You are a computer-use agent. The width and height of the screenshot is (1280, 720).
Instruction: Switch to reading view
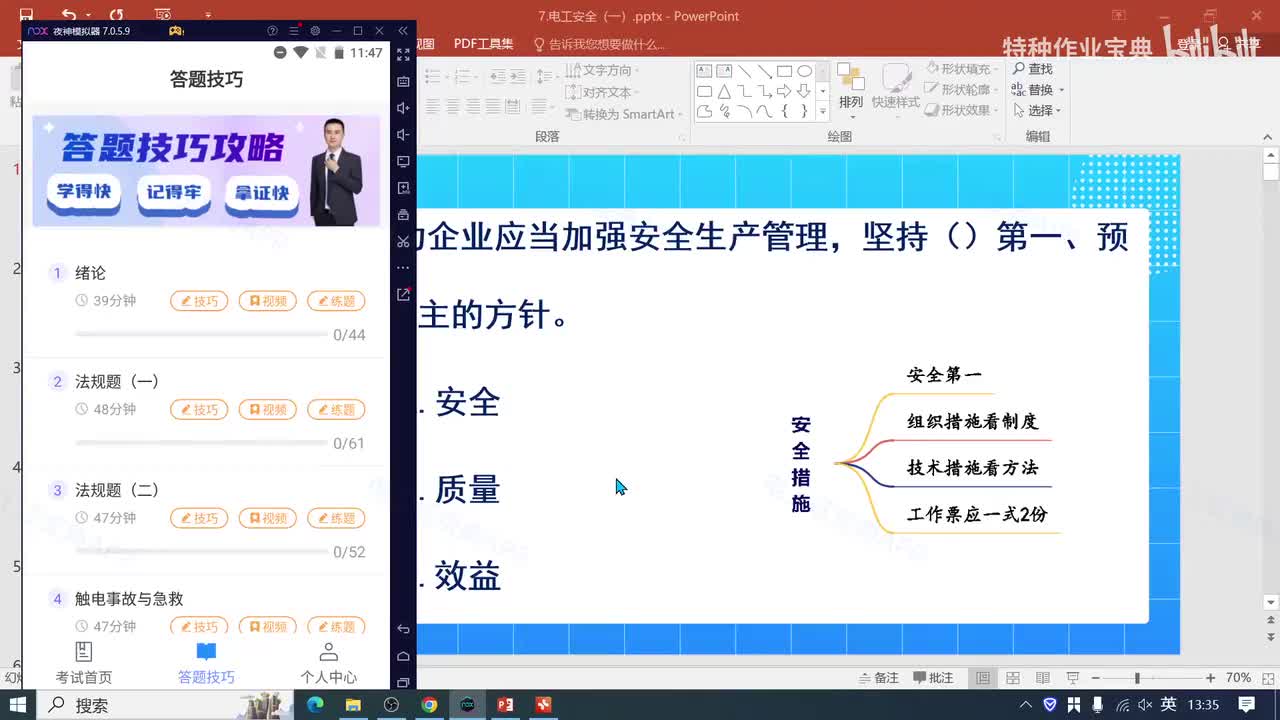1042,678
